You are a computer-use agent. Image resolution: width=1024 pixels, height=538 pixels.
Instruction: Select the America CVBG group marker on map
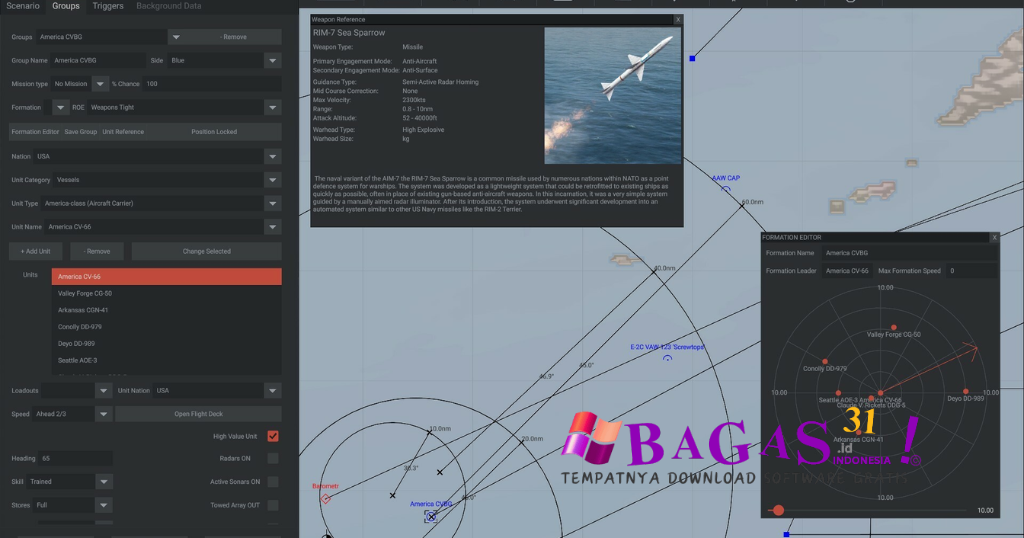(x=431, y=516)
